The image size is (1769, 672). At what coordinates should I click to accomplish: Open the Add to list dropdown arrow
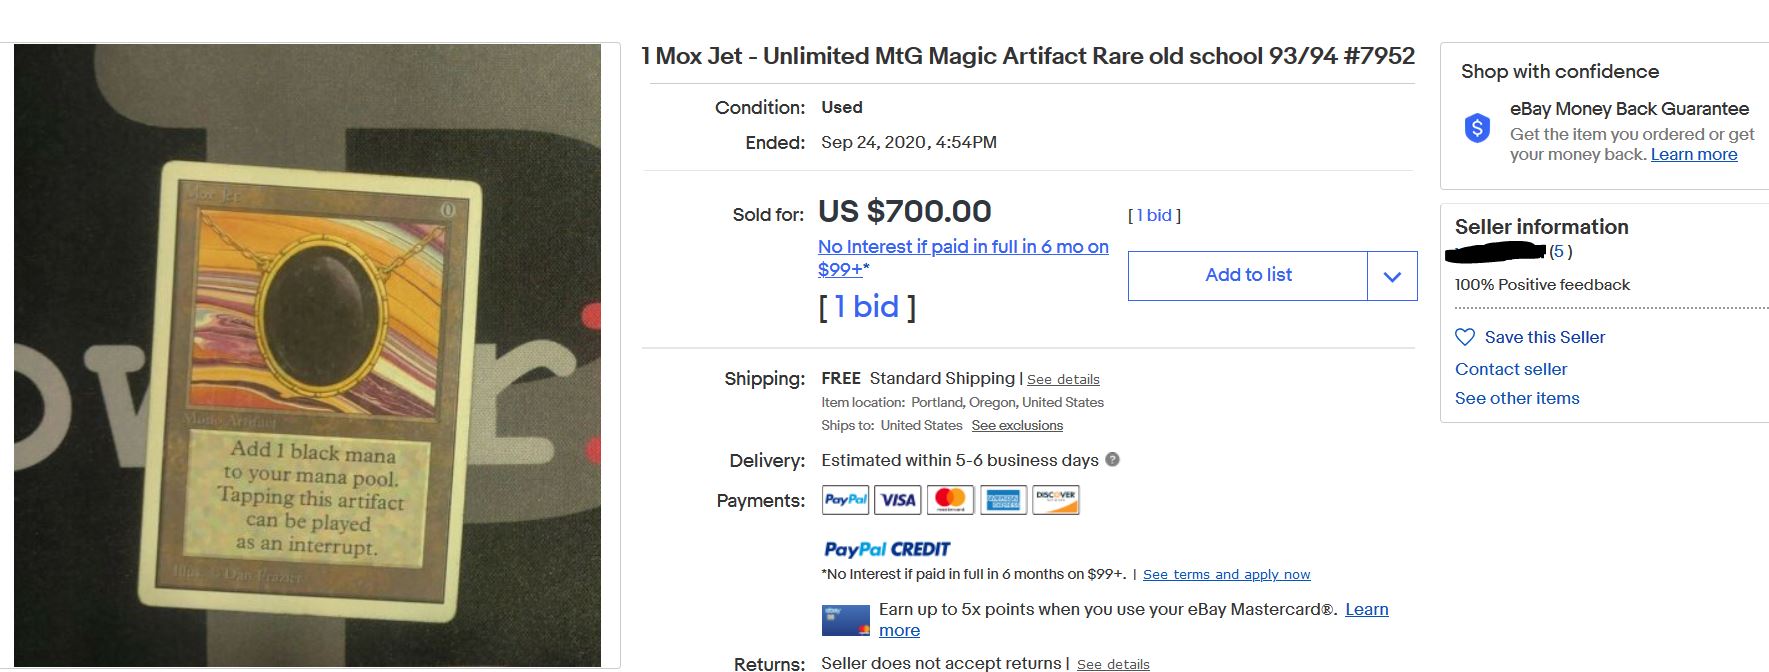(x=1392, y=276)
